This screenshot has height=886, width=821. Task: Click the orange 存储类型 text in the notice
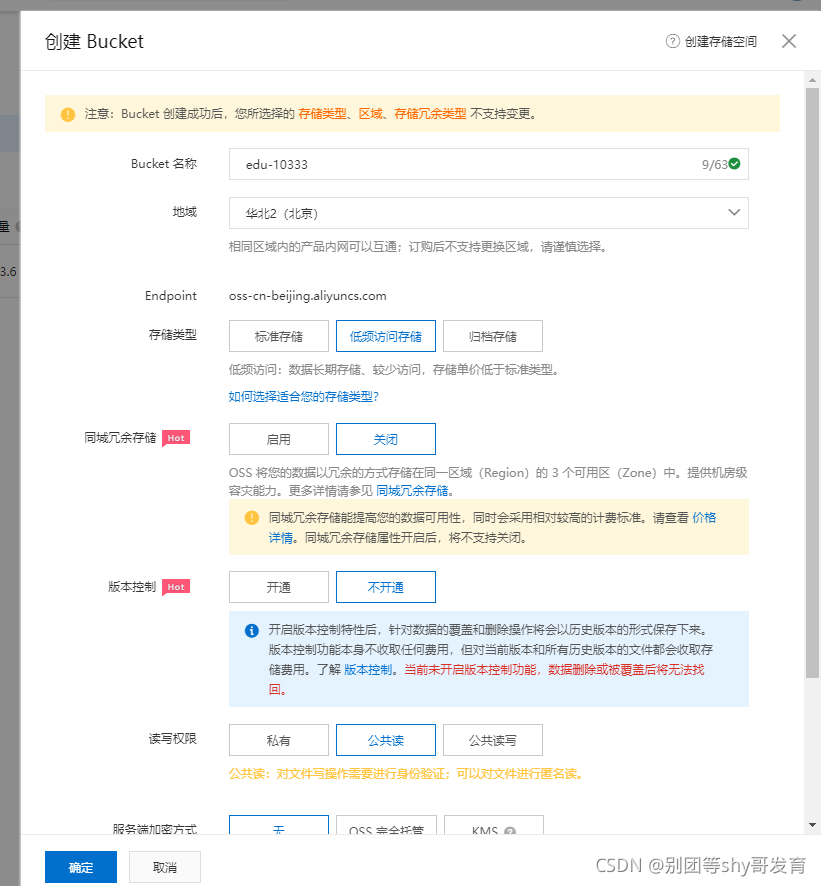pyautogui.click(x=322, y=114)
